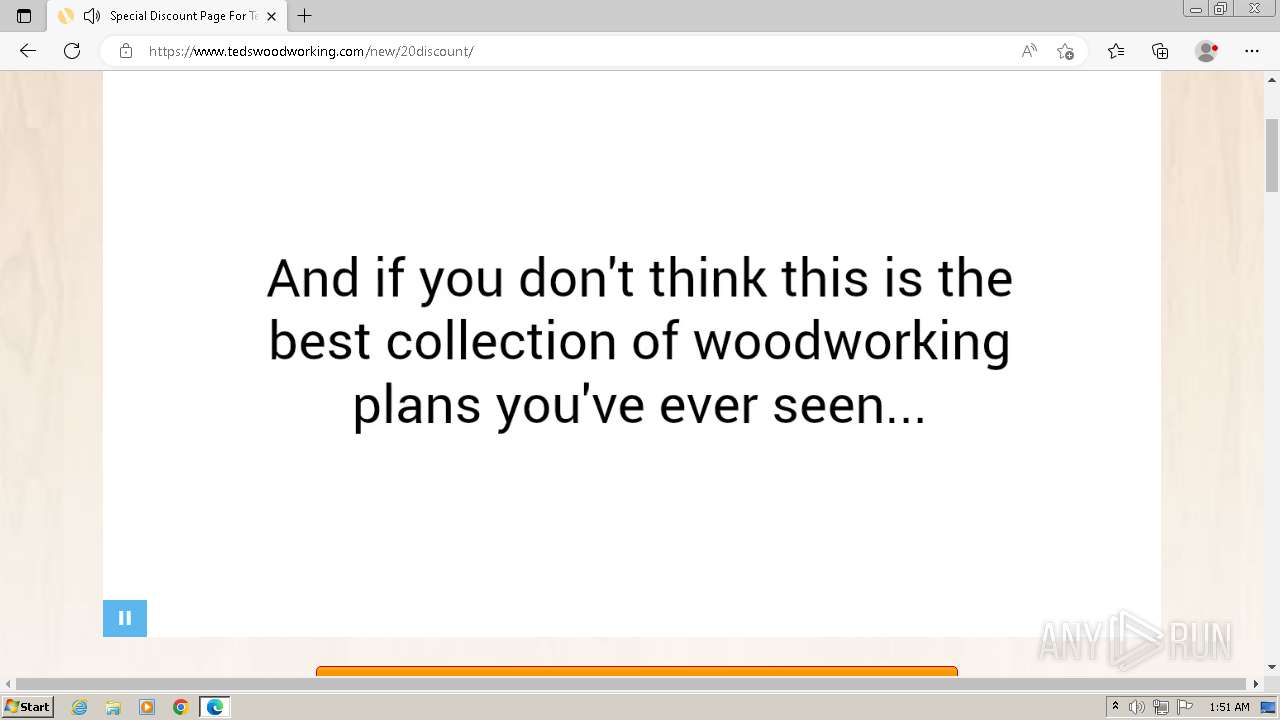This screenshot has height=720, width=1280.
Task: Open the Action Center flag icon in the tray
Action: click(1185, 707)
